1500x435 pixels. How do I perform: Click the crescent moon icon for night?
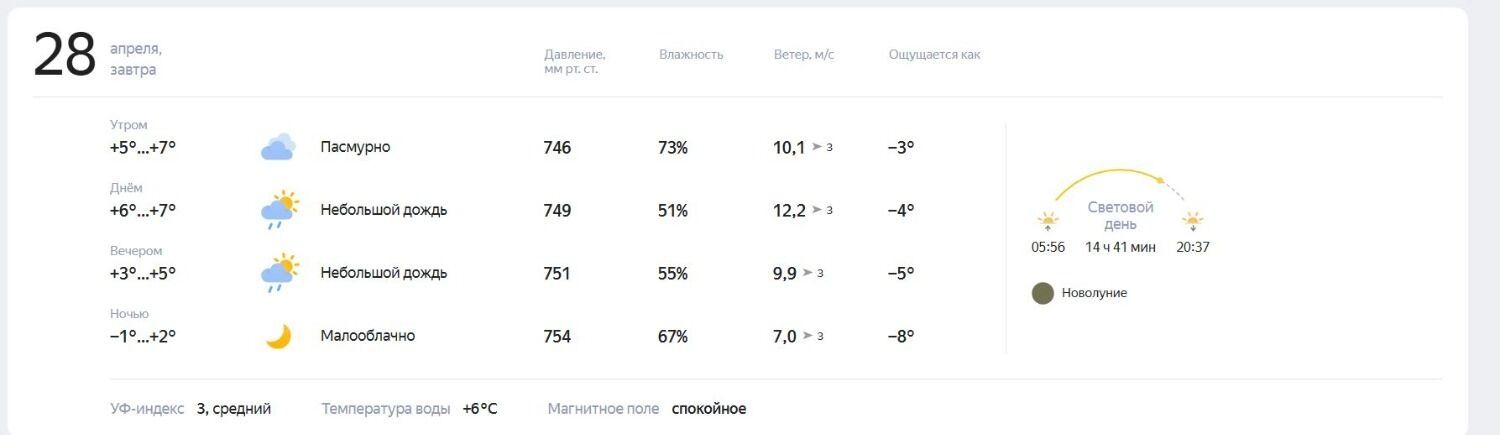[278, 336]
